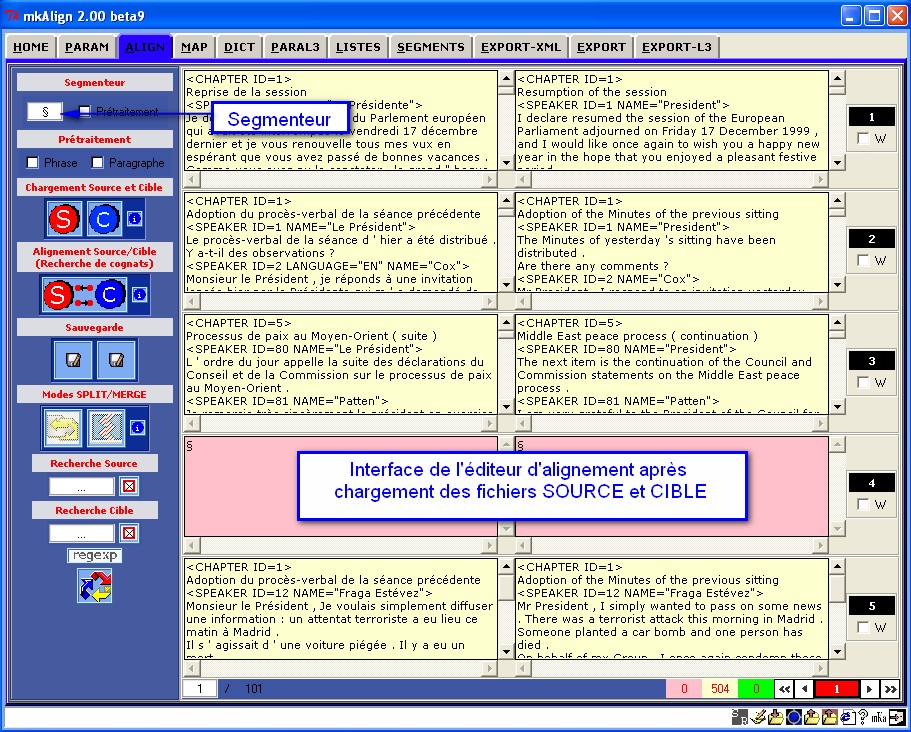Viewport: 911px width, 732px height.
Task: Tick the W checkbox for segment 5
Action: coord(863,627)
